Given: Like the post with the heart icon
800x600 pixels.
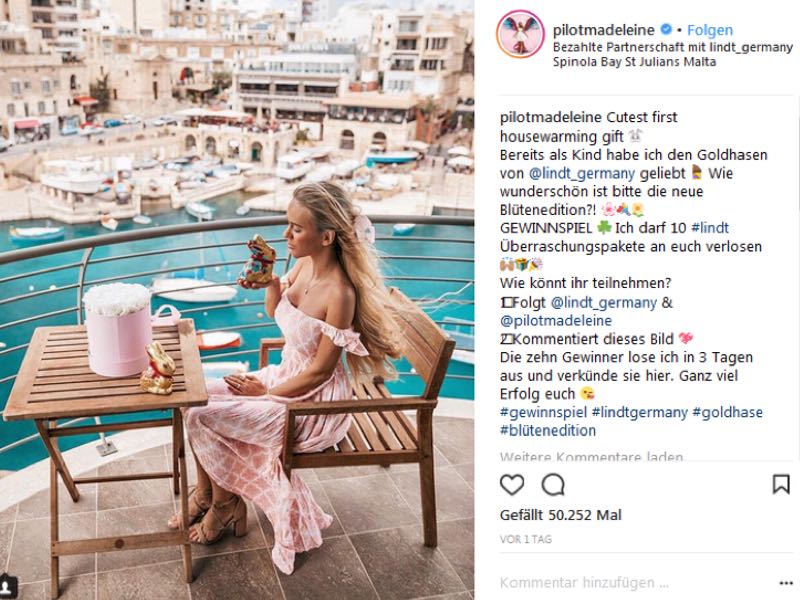Looking at the screenshot, I should 512,485.
